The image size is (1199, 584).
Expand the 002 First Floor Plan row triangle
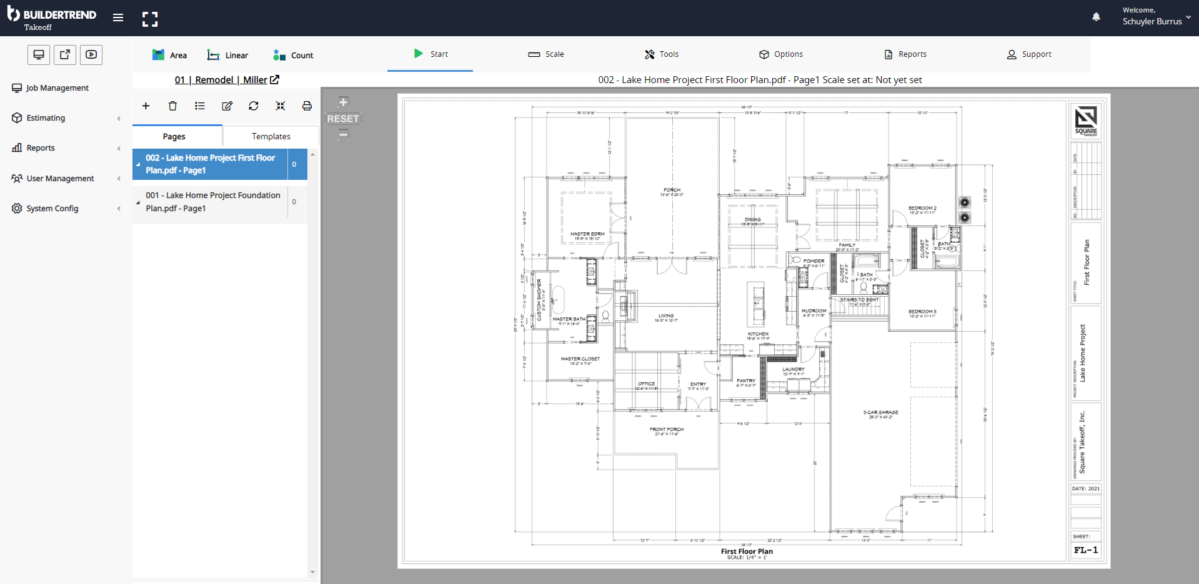pos(138,164)
